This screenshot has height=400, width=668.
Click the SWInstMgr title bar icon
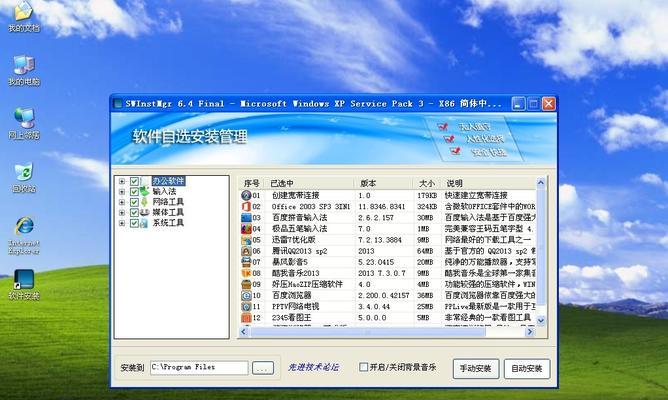[x=118, y=104]
